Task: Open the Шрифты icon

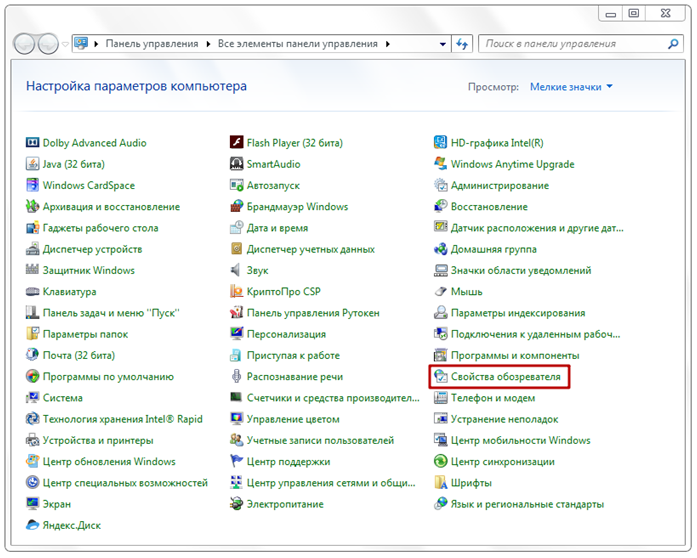Action: (x=441, y=483)
